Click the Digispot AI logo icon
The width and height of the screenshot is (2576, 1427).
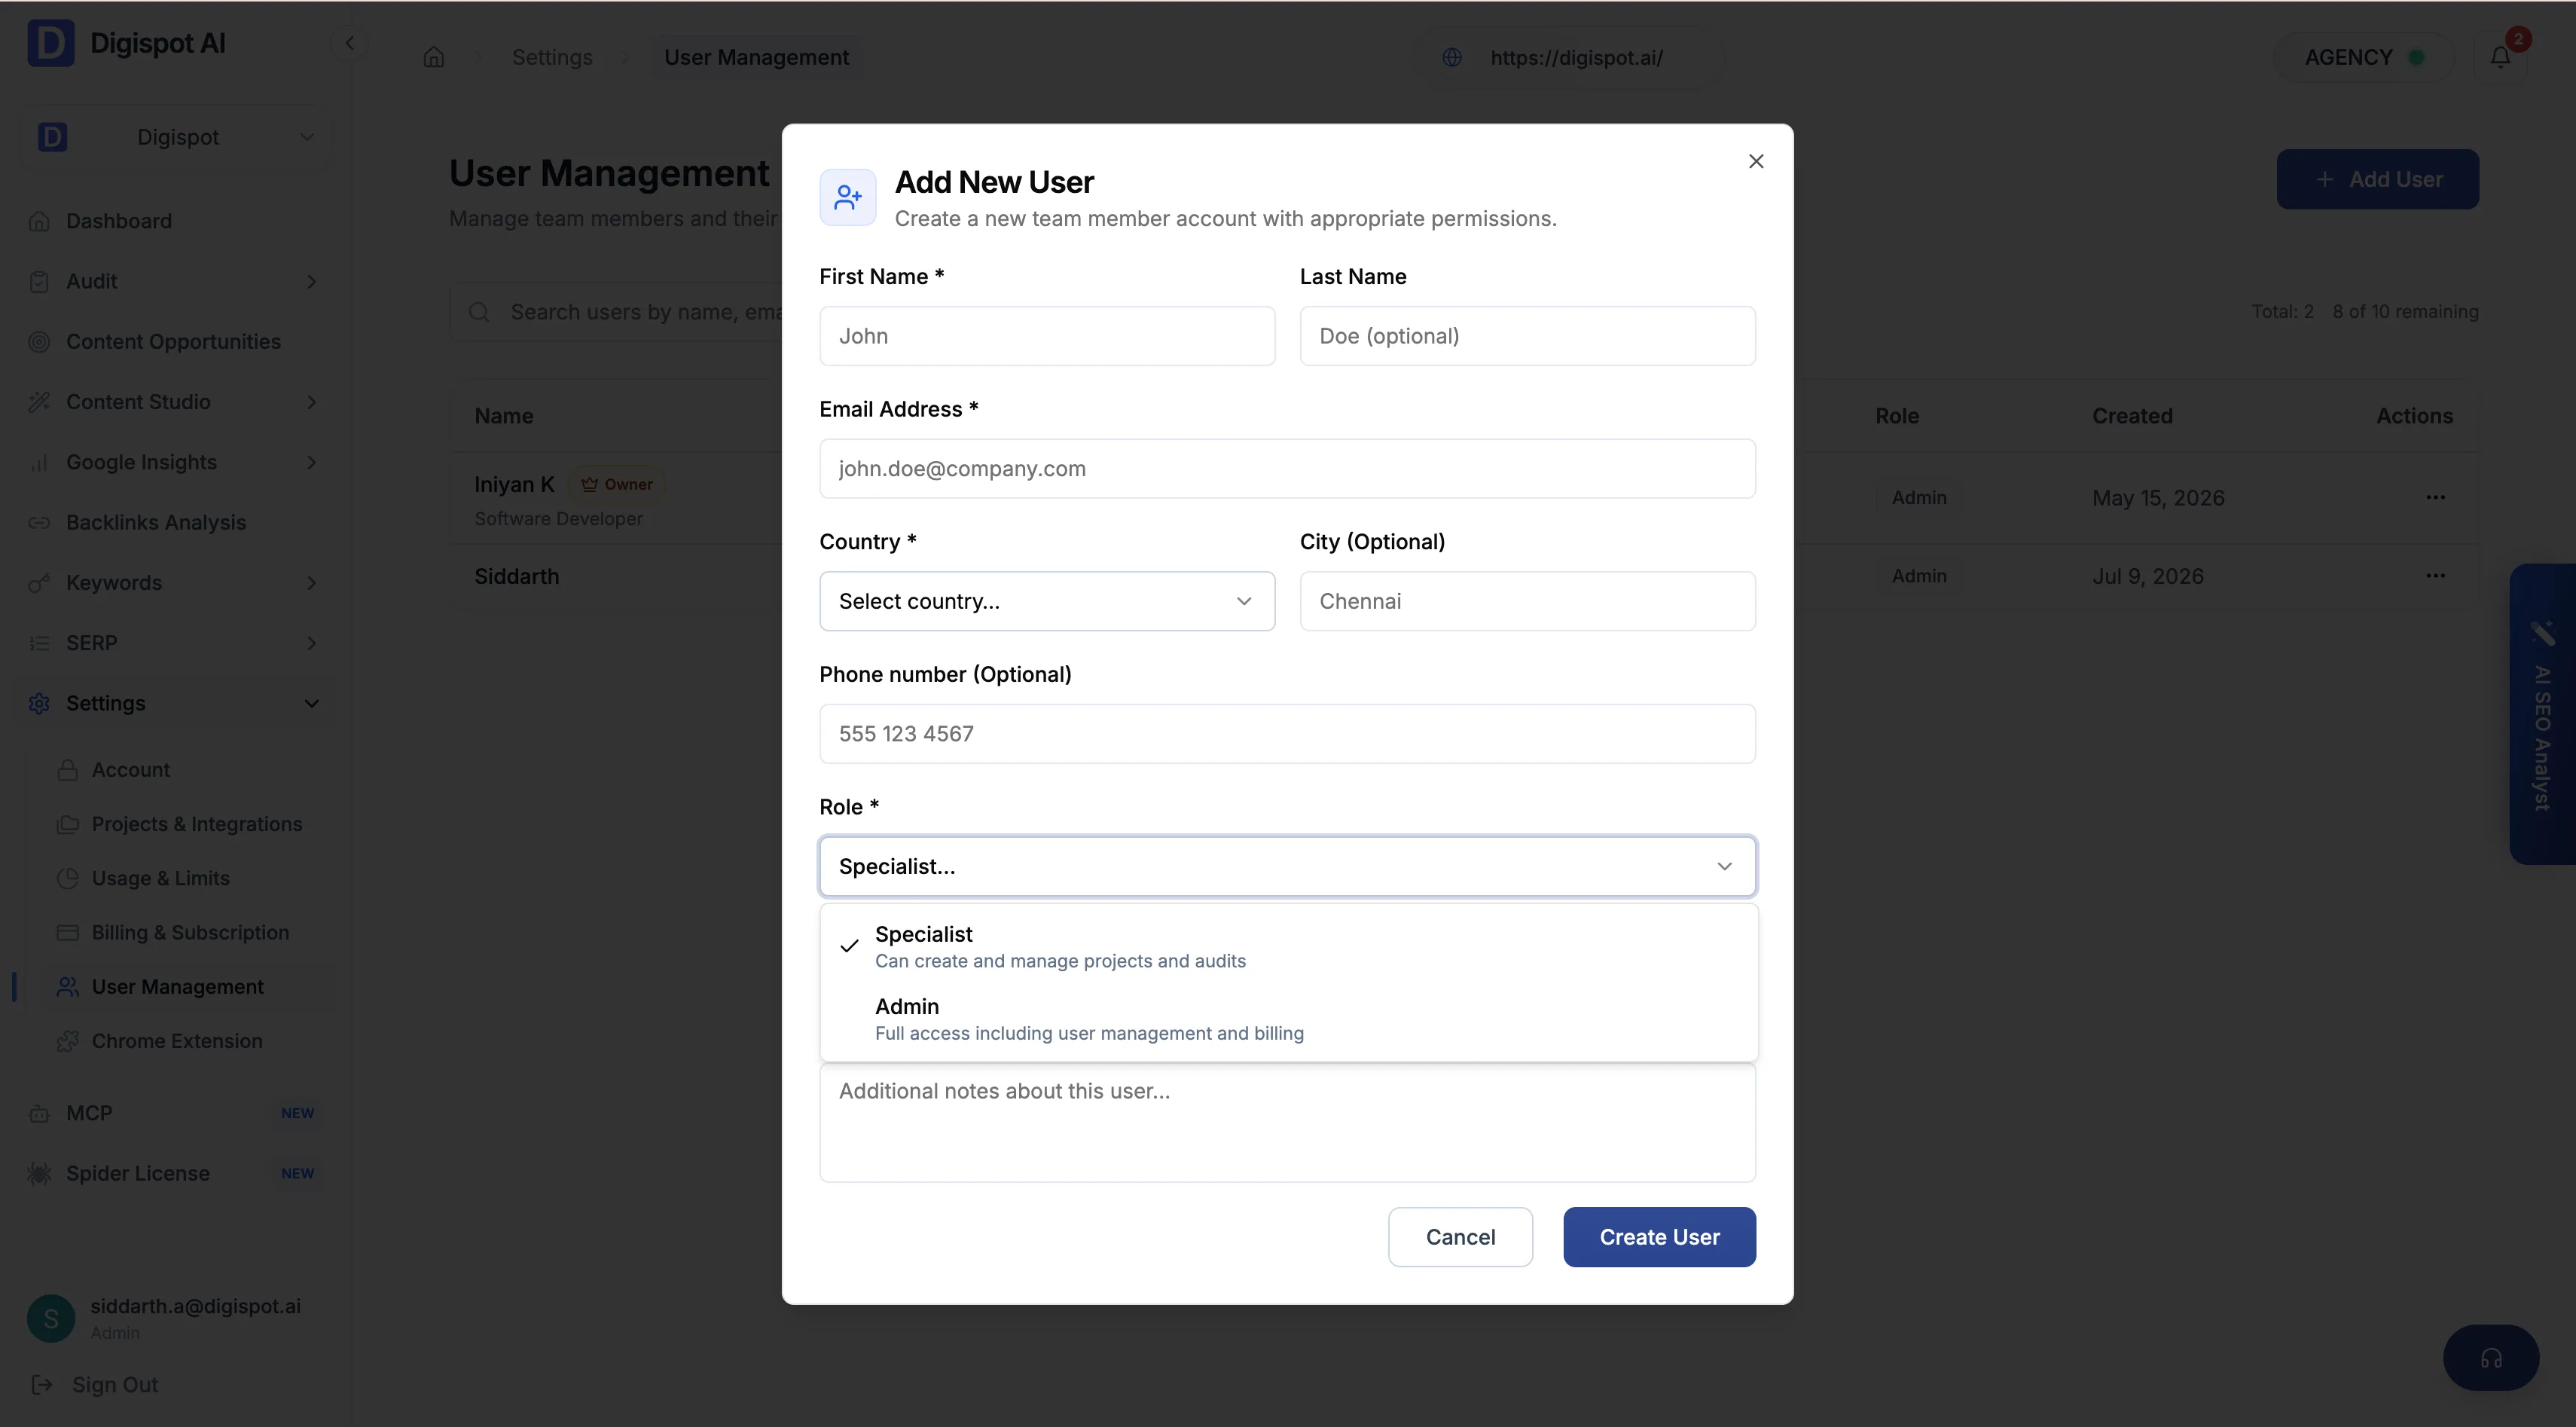tap(51, 43)
